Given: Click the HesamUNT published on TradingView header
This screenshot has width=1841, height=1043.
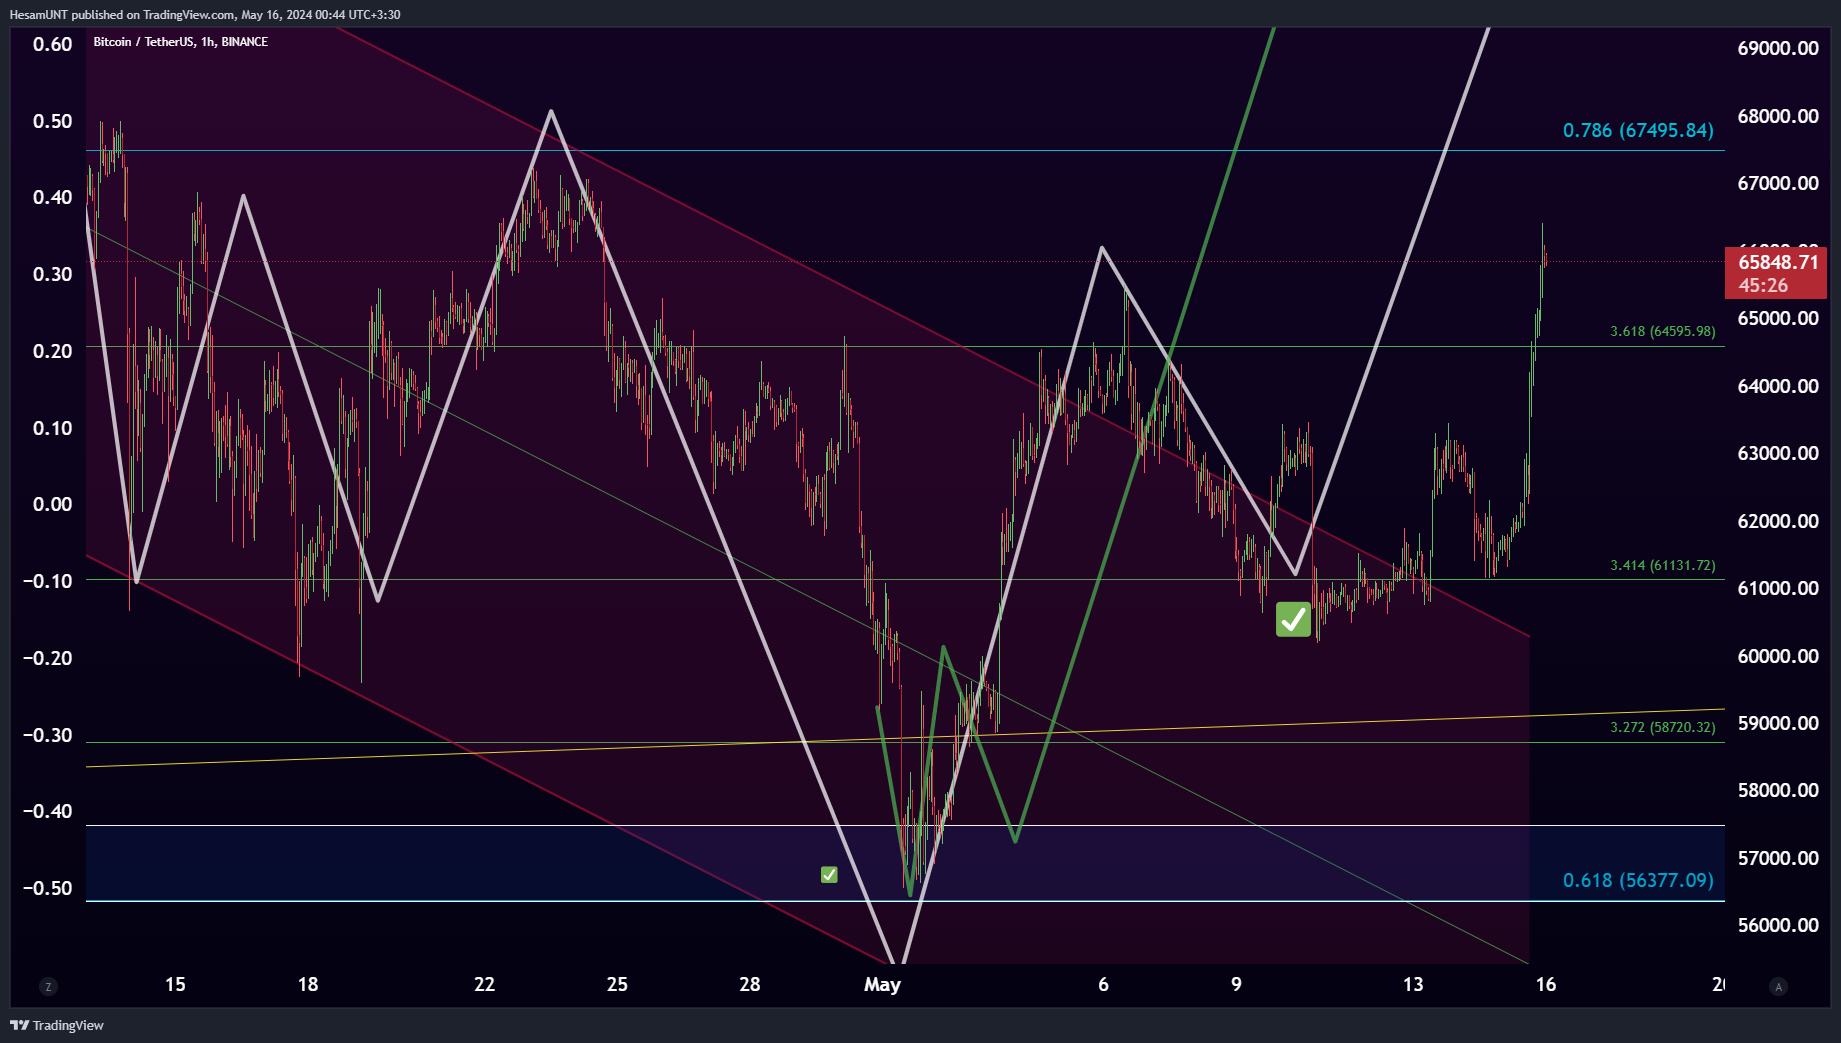Looking at the screenshot, I should 205,15.
